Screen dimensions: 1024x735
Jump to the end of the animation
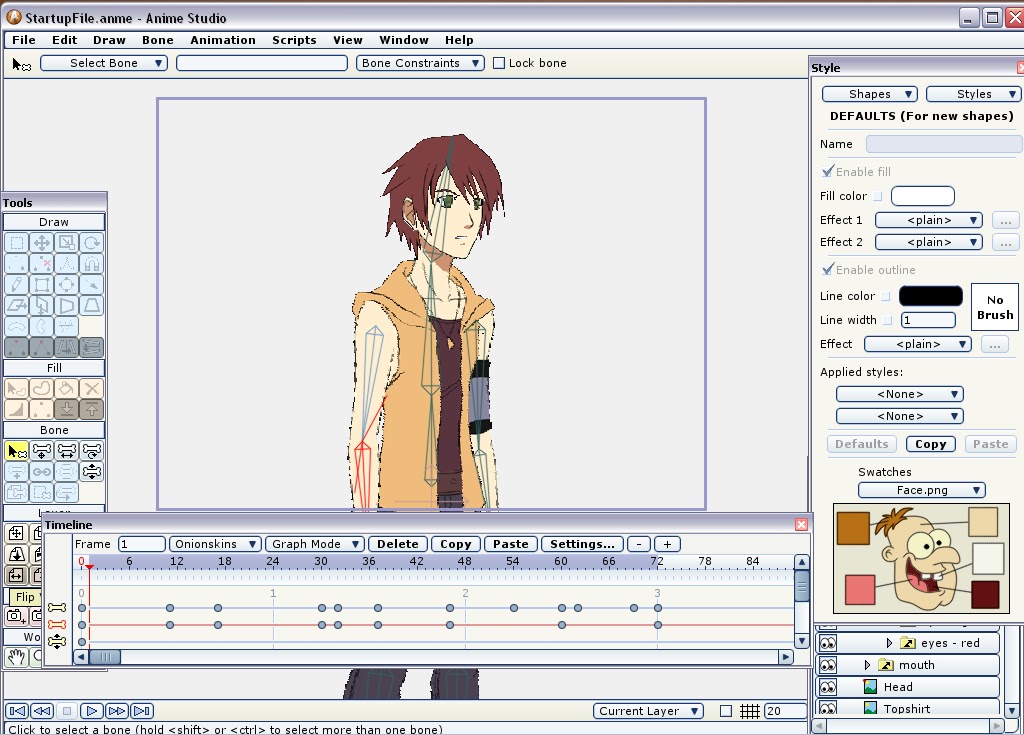point(142,711)
